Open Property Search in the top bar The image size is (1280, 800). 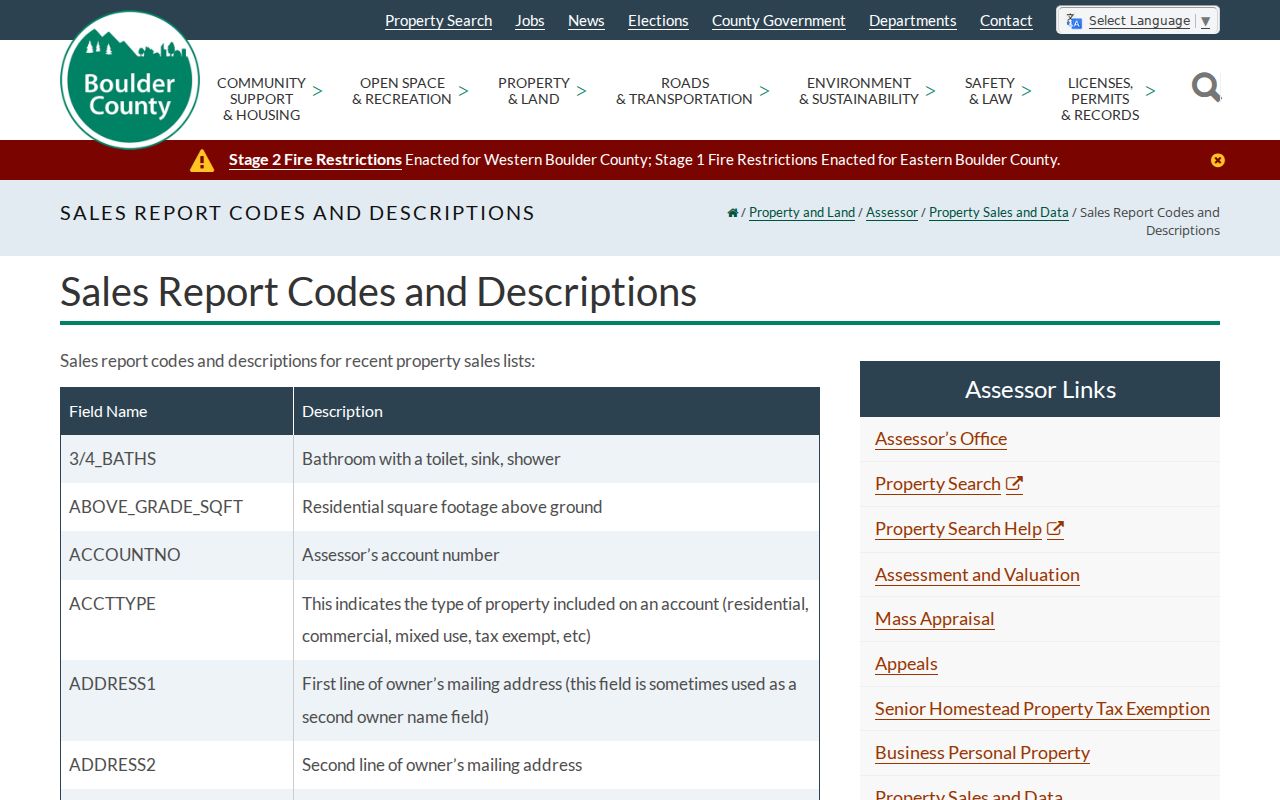click(438, 21)
